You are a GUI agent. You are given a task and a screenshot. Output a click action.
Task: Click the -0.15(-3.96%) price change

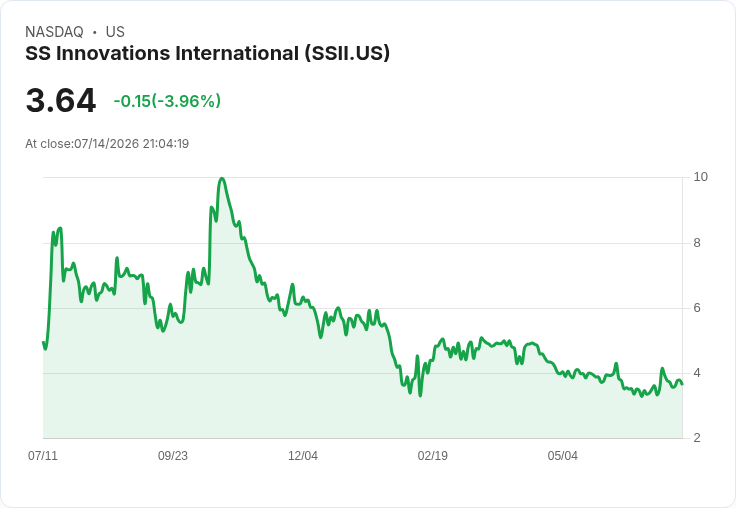point(167,101)
